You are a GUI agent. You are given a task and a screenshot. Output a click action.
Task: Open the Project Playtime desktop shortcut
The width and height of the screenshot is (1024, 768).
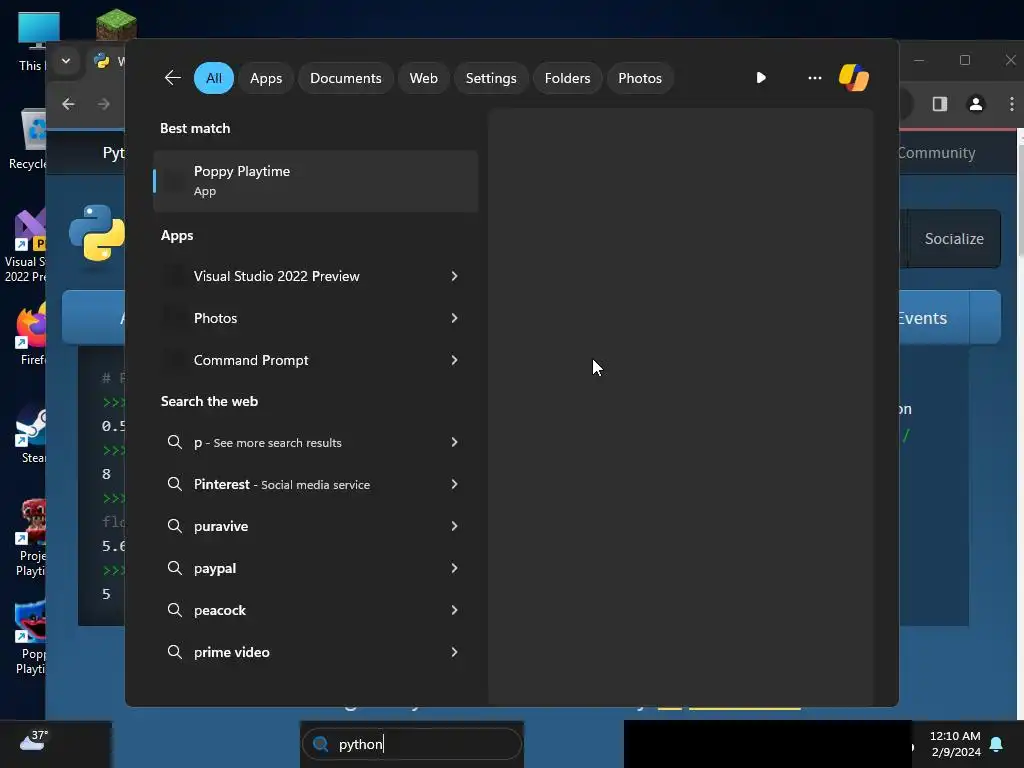pyautogui.click(x=30, y=537)
